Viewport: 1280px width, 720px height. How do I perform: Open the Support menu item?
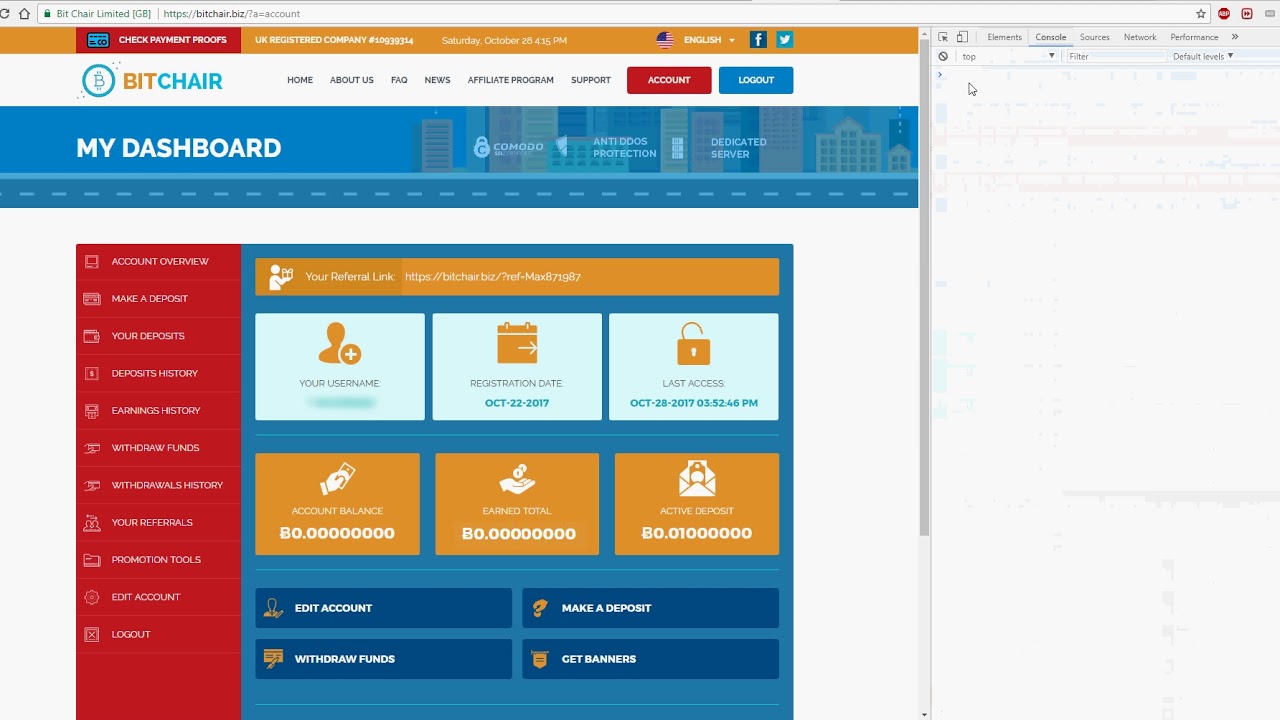(591, 80)
